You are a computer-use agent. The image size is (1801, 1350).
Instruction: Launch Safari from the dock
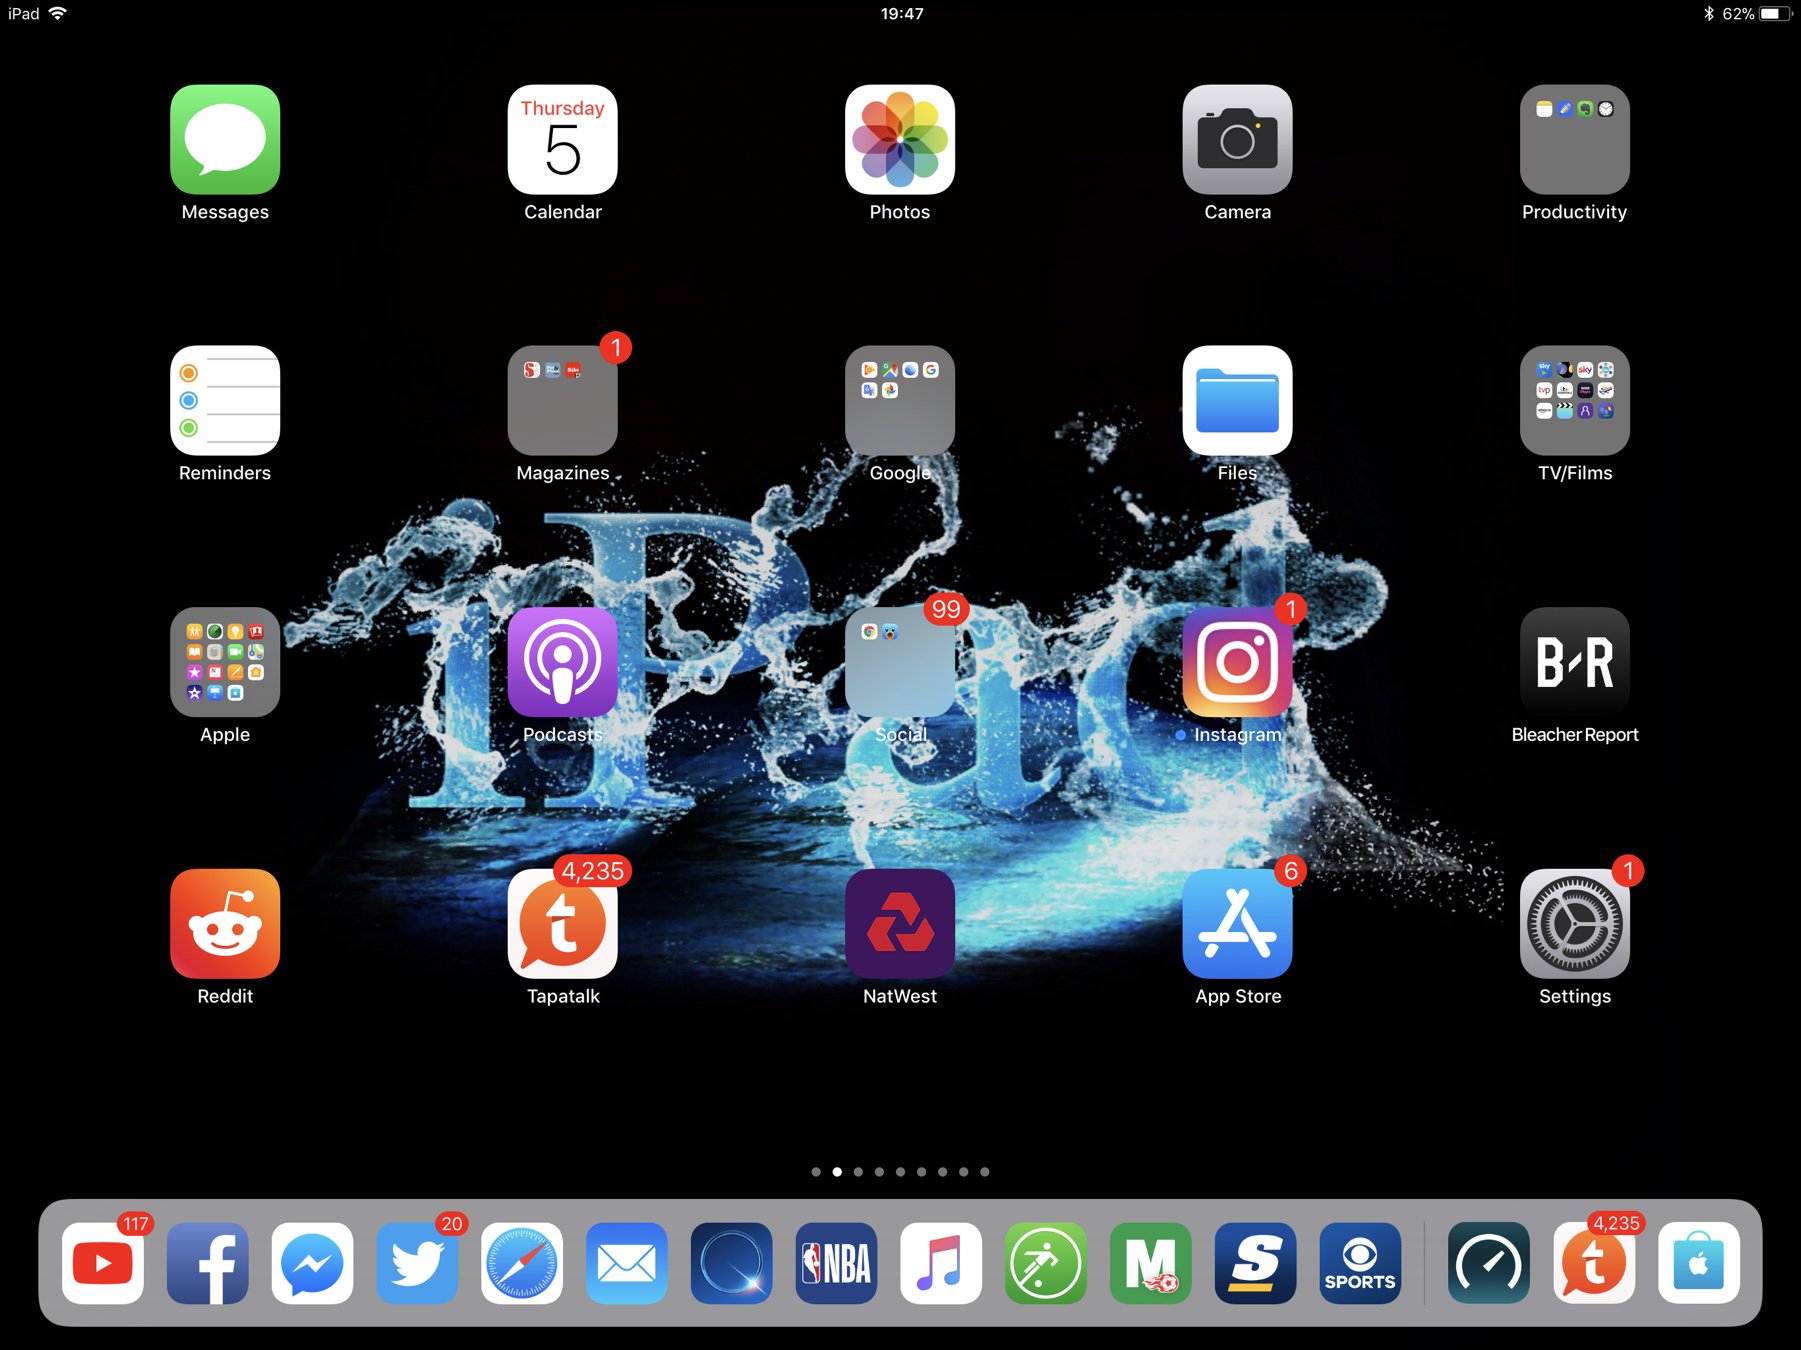(522, 1263)
